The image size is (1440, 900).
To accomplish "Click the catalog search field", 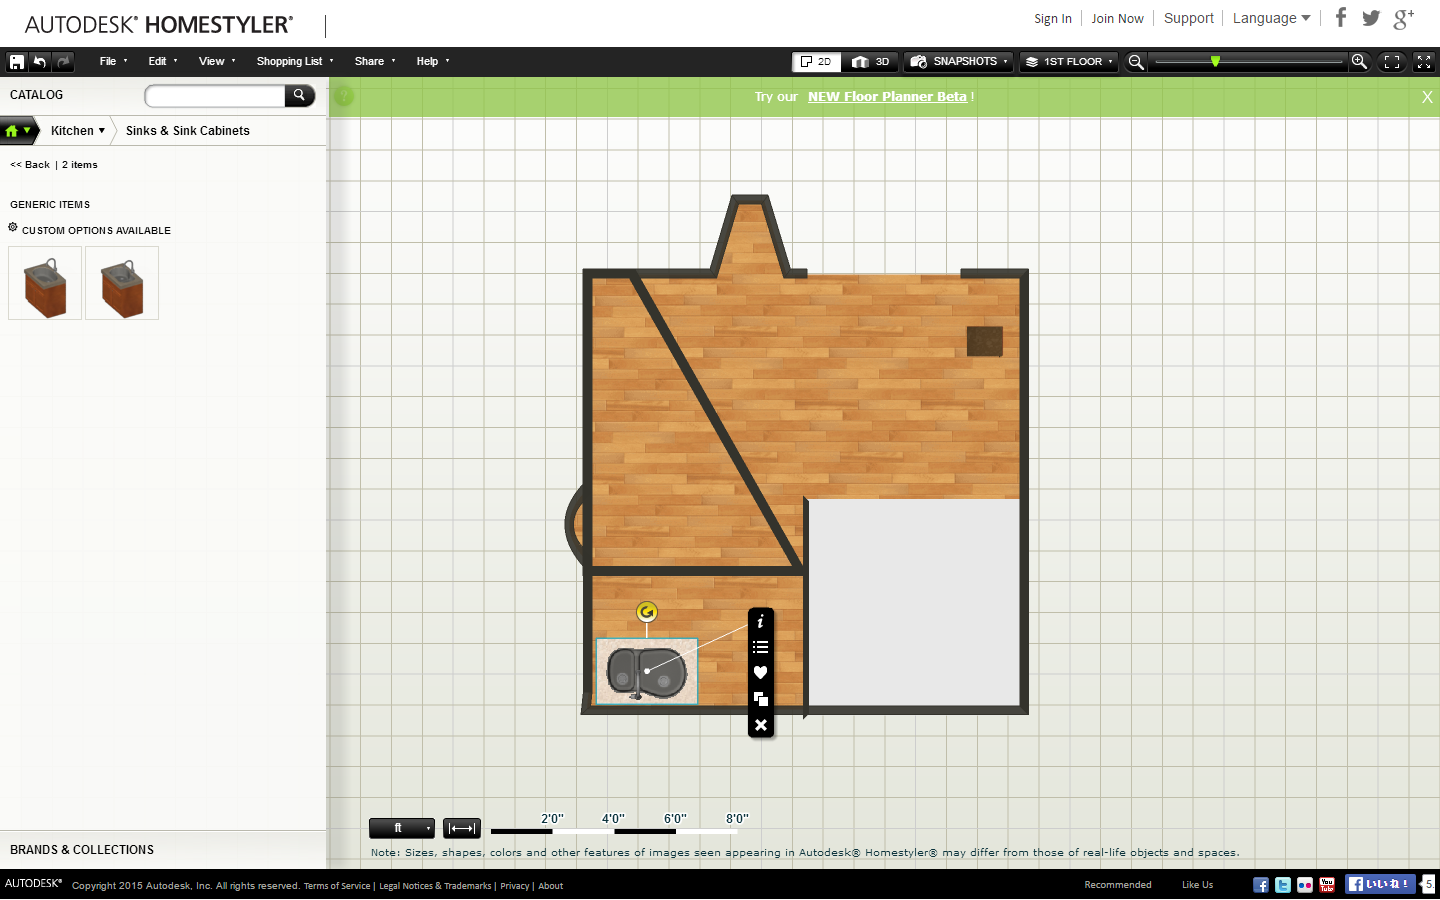I will (215, 96).
